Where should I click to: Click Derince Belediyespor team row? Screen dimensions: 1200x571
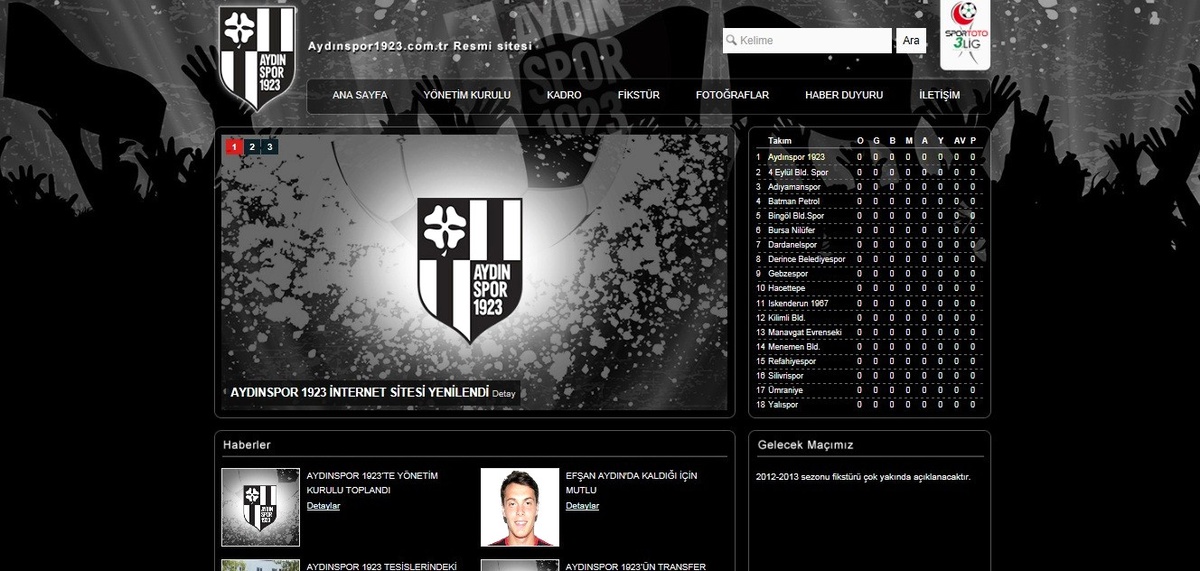[x=868, y=259]
